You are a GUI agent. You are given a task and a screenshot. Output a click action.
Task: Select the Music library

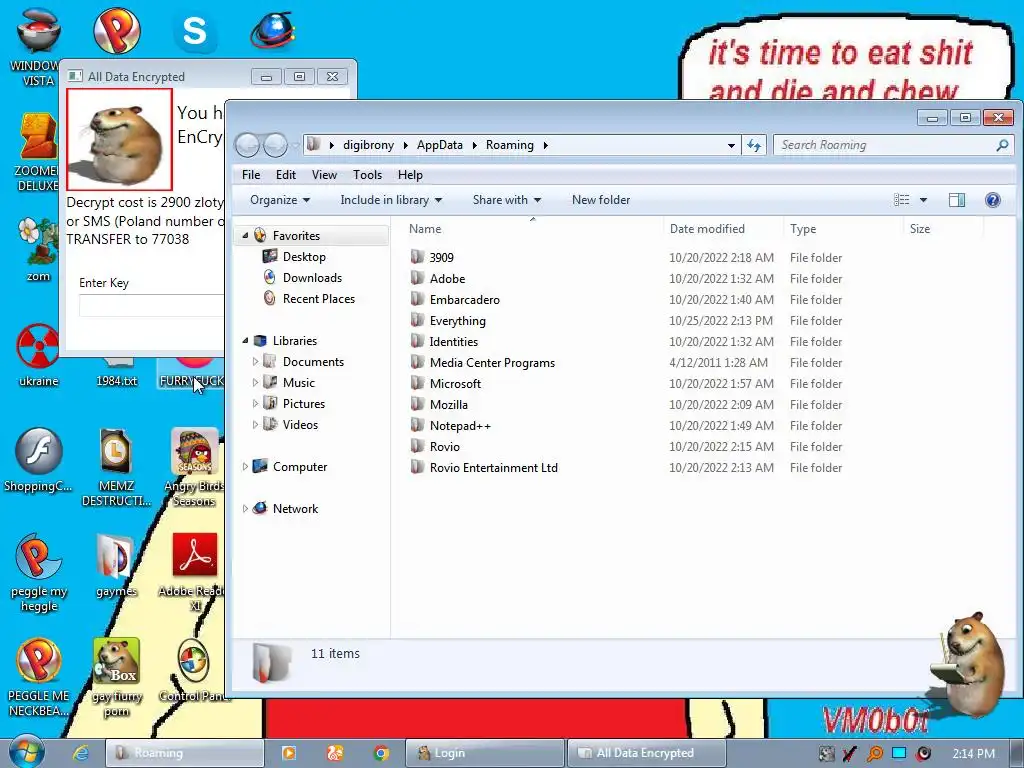[298, 383]
